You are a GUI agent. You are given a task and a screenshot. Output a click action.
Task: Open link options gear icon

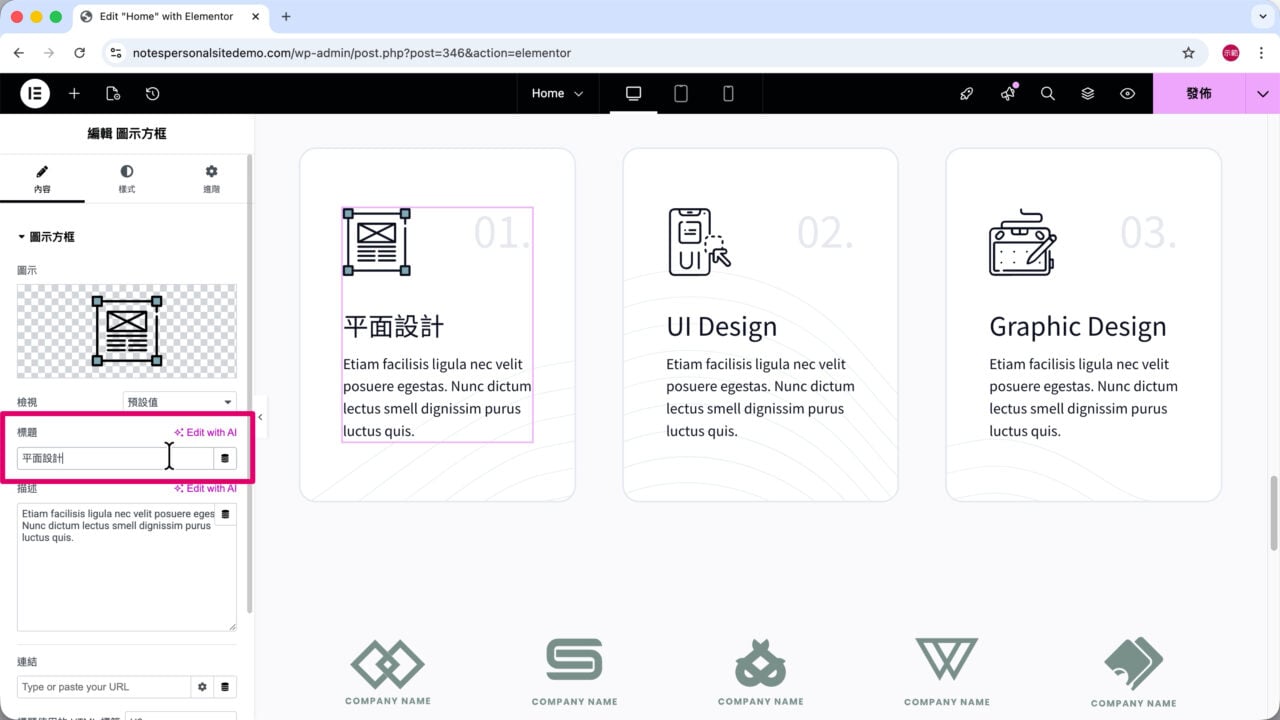(202, 687)
